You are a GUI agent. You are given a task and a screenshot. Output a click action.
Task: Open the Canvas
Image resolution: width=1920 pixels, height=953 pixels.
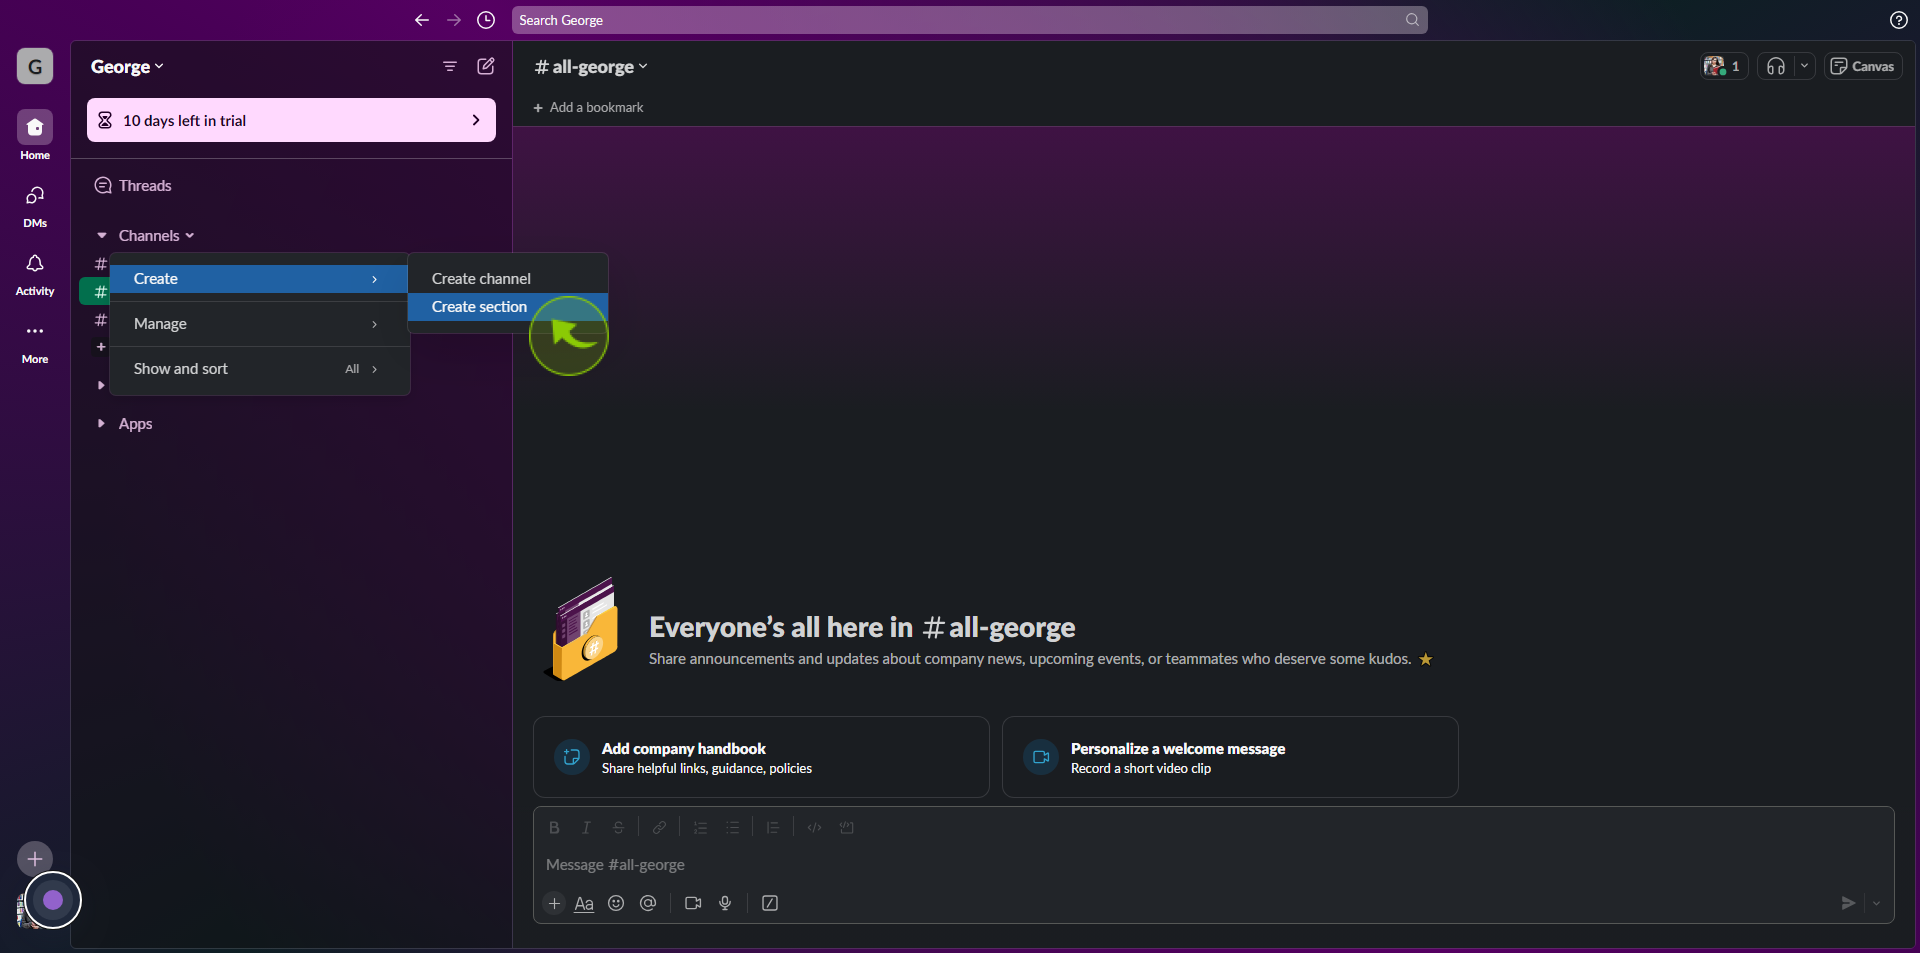coord(1863,66)
